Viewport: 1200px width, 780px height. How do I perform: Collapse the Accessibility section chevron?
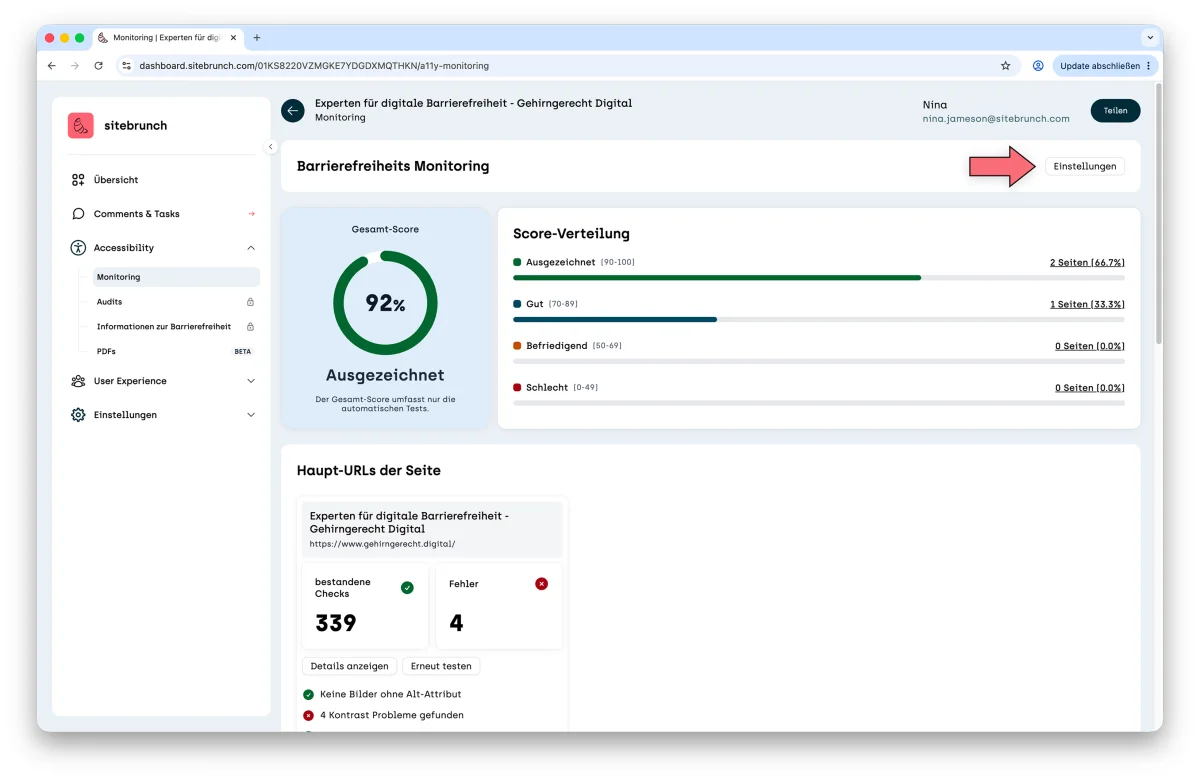(251, 248)
